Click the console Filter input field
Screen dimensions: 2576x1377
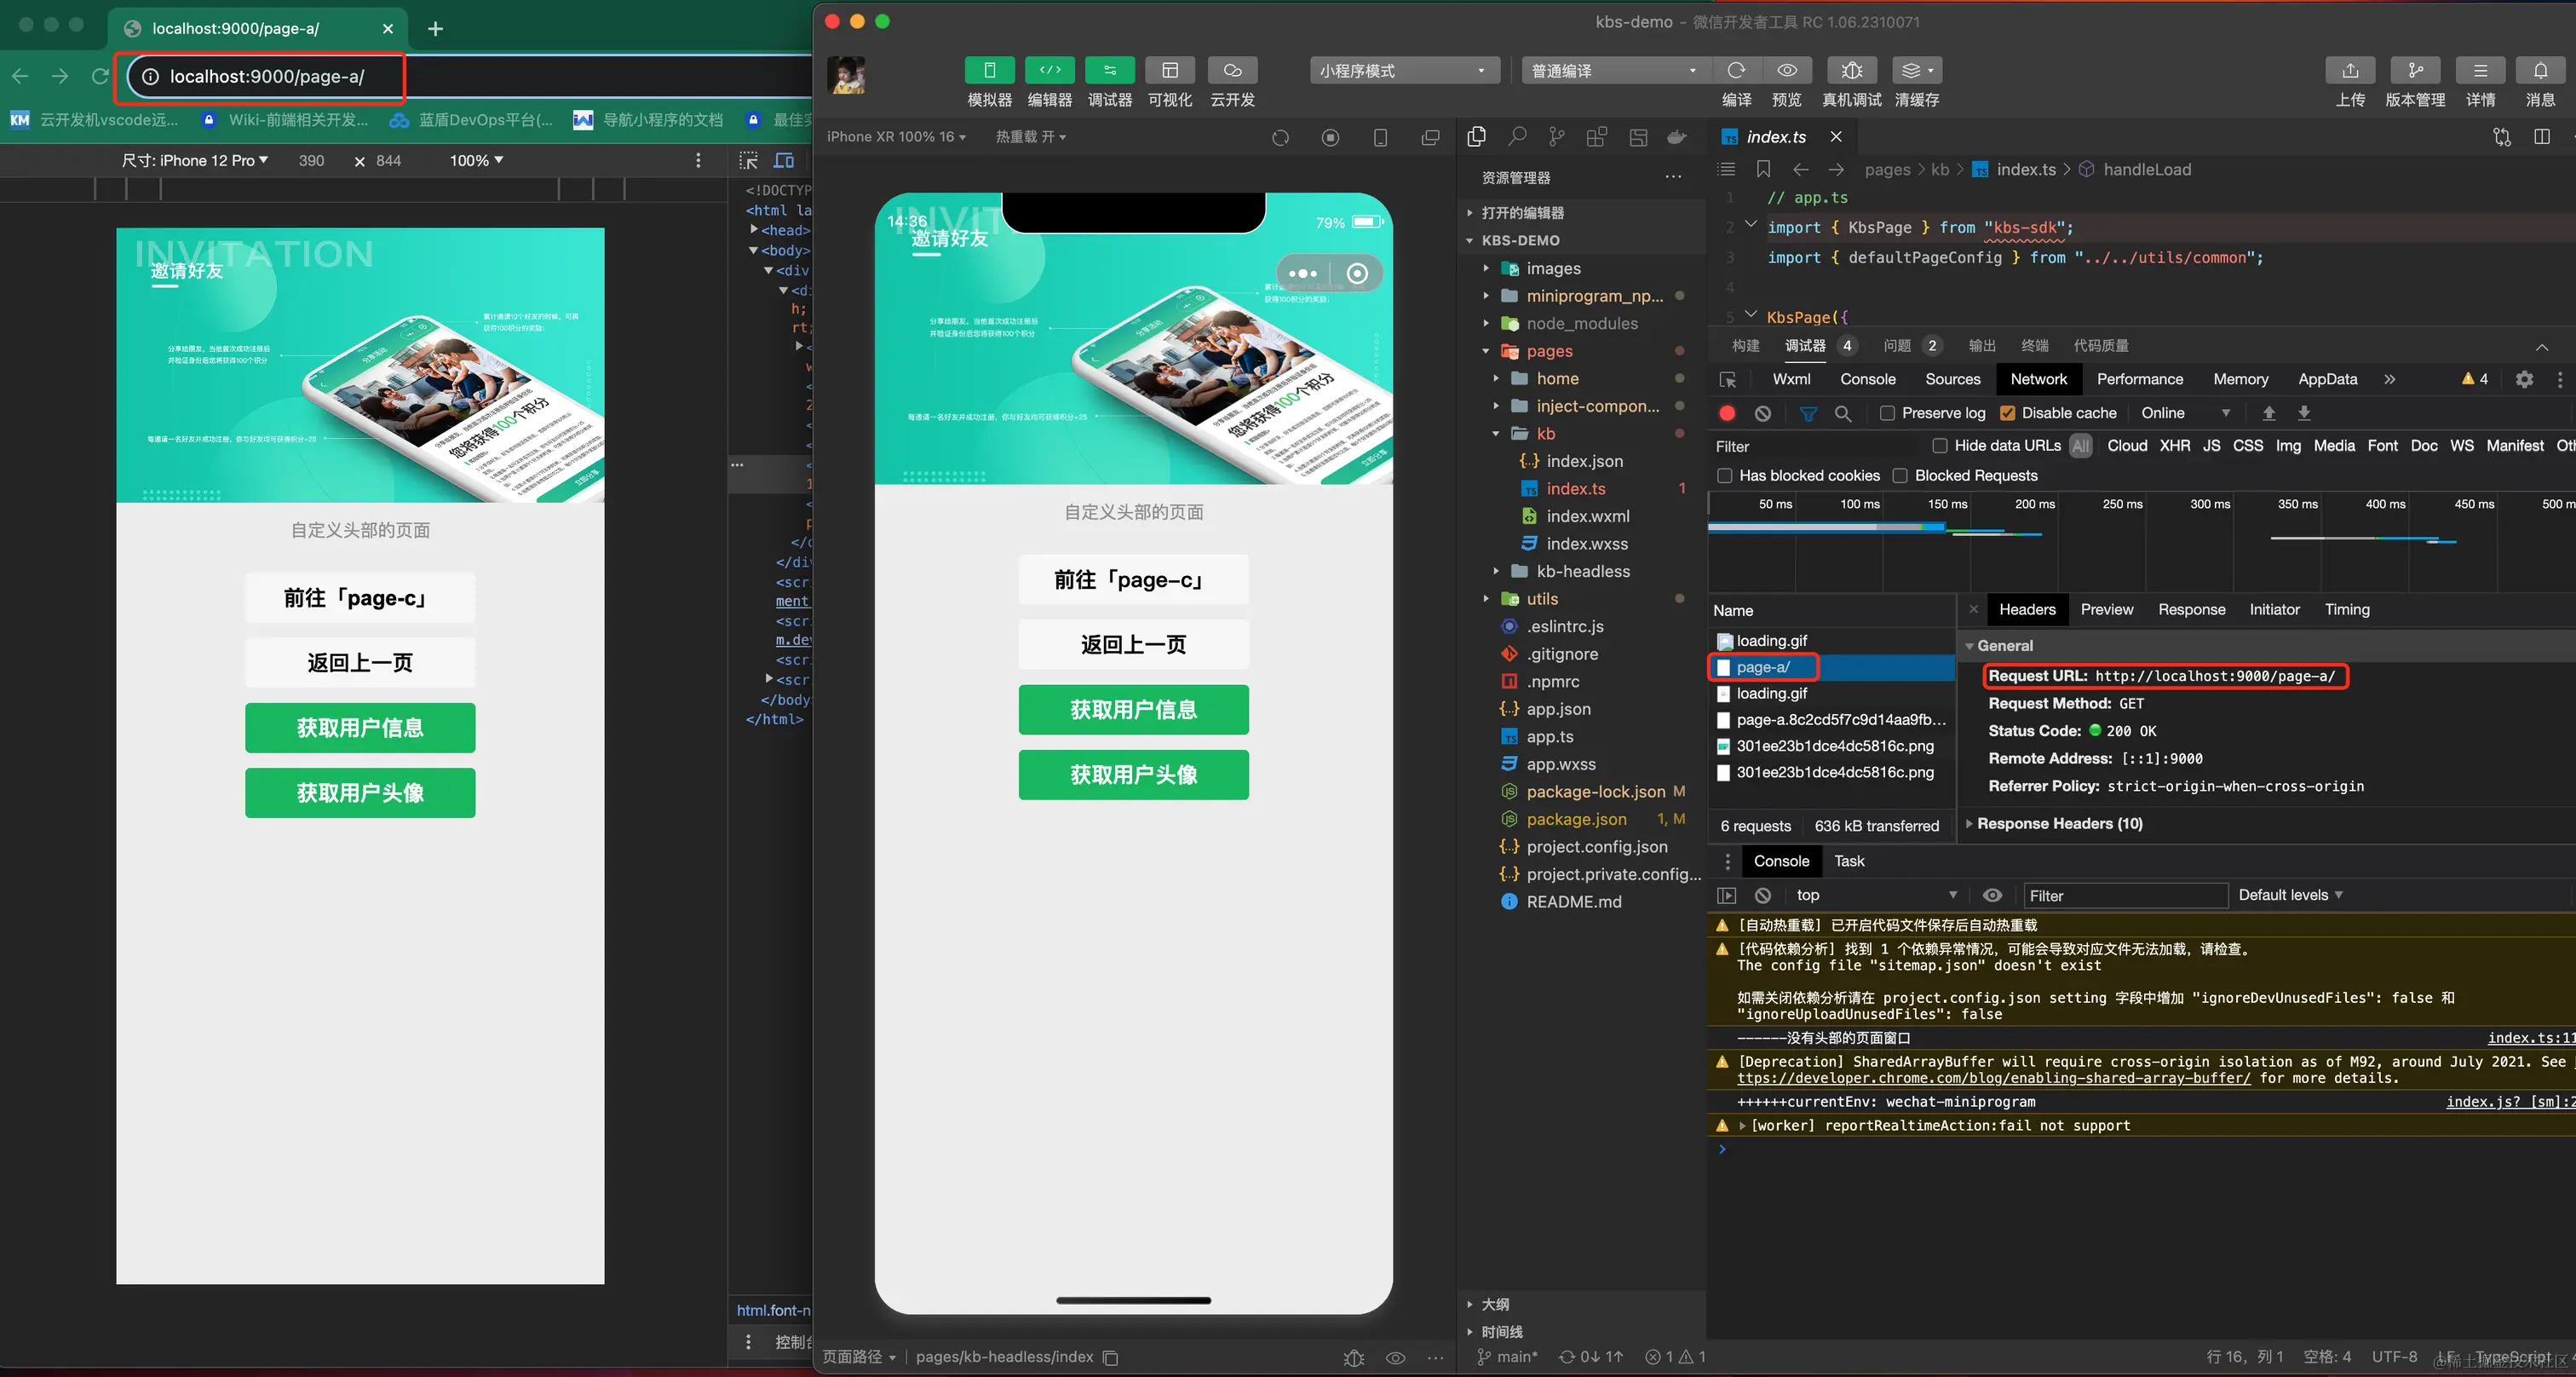[2125, 896]
